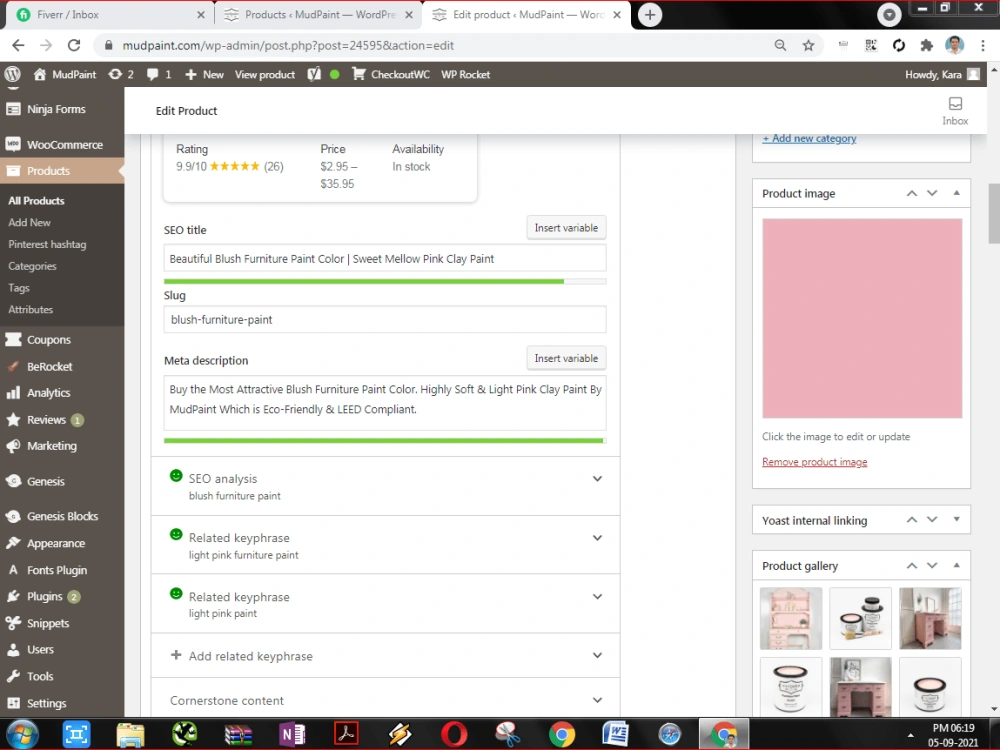
Task: Move Yoast internal linking panel up
Action: coord(912,520)
